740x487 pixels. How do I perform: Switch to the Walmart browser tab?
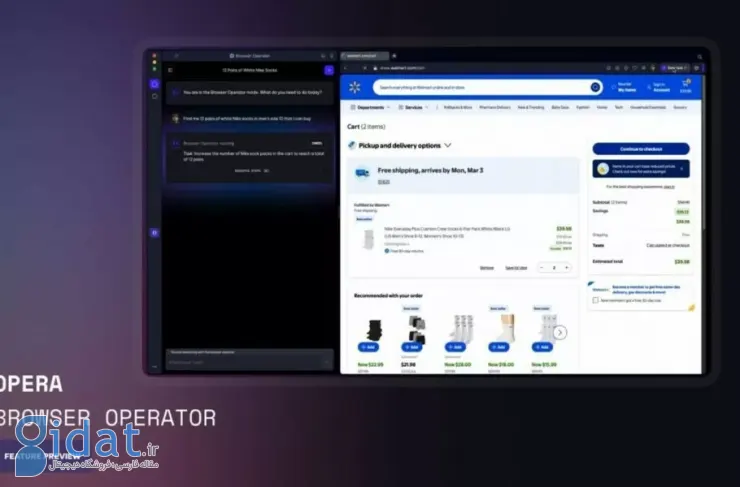365,56
